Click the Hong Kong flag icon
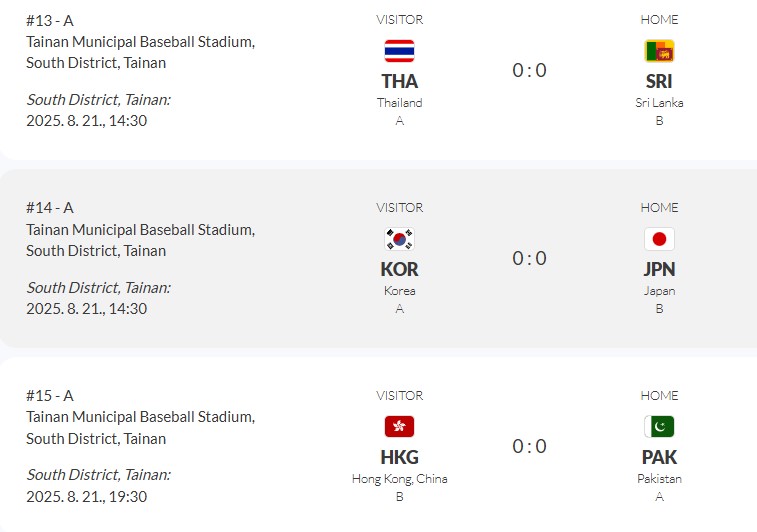The image size is (757, 532). pos(399,427)
